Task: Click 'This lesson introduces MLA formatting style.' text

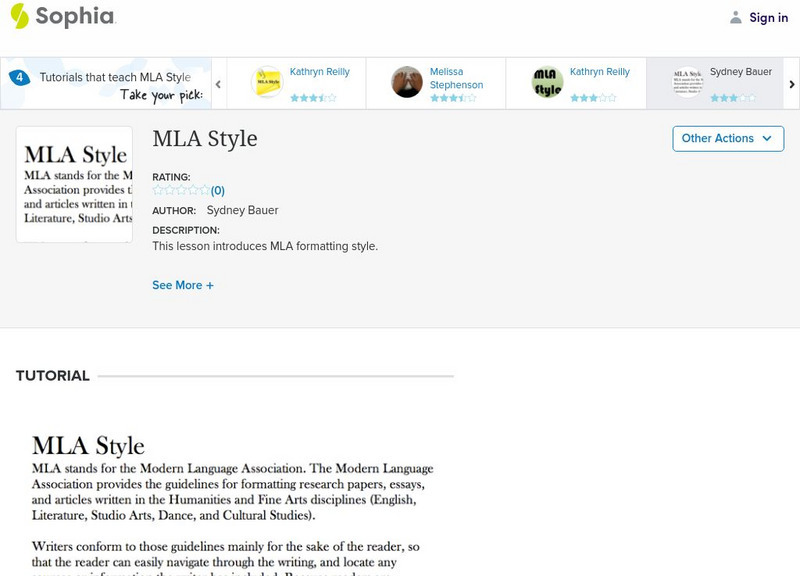Action: pos(265,246)
